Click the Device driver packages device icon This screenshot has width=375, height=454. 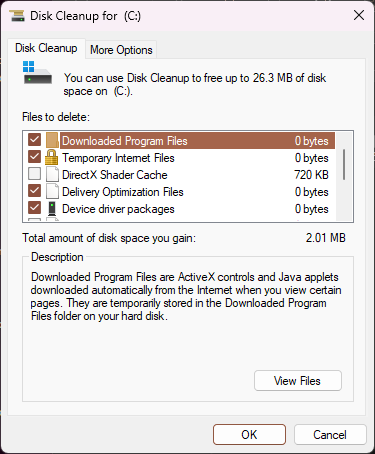52,209
